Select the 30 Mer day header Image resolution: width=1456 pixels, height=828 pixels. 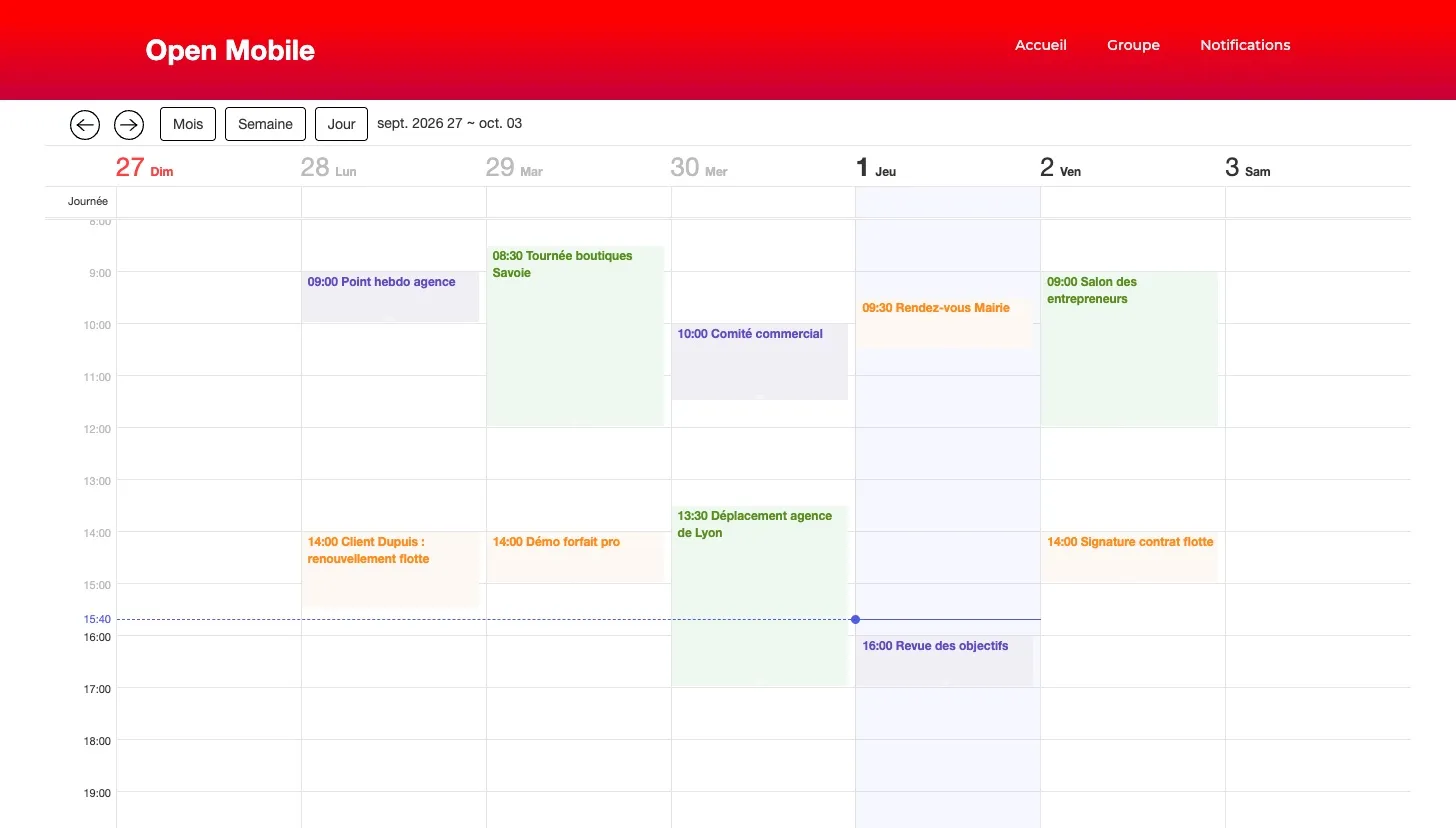point(699,167)
